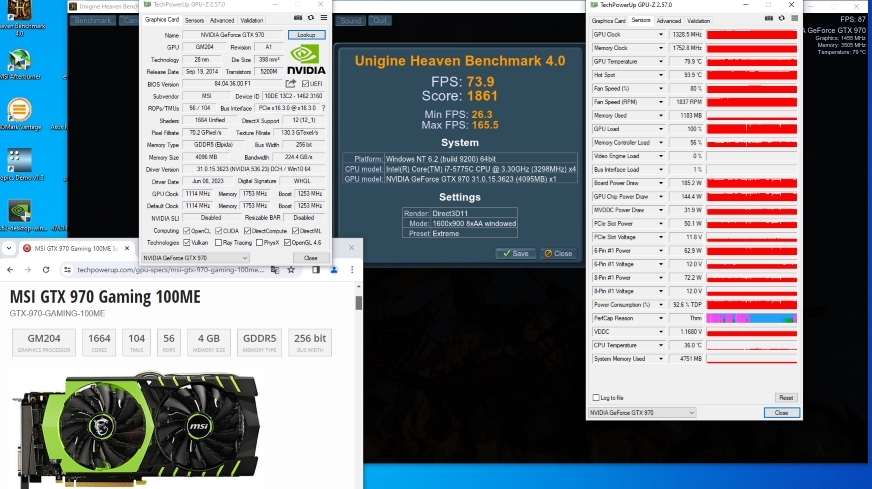Translate this page icon in address bar
Viewport: 872px width, 489px height.
(x=275, y=270)
